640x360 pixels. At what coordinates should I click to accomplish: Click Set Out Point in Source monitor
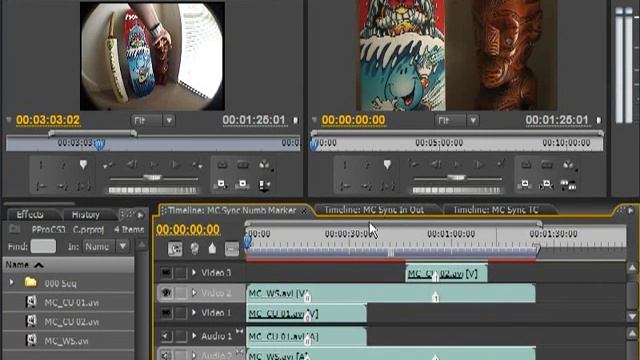tap(62, 165)
